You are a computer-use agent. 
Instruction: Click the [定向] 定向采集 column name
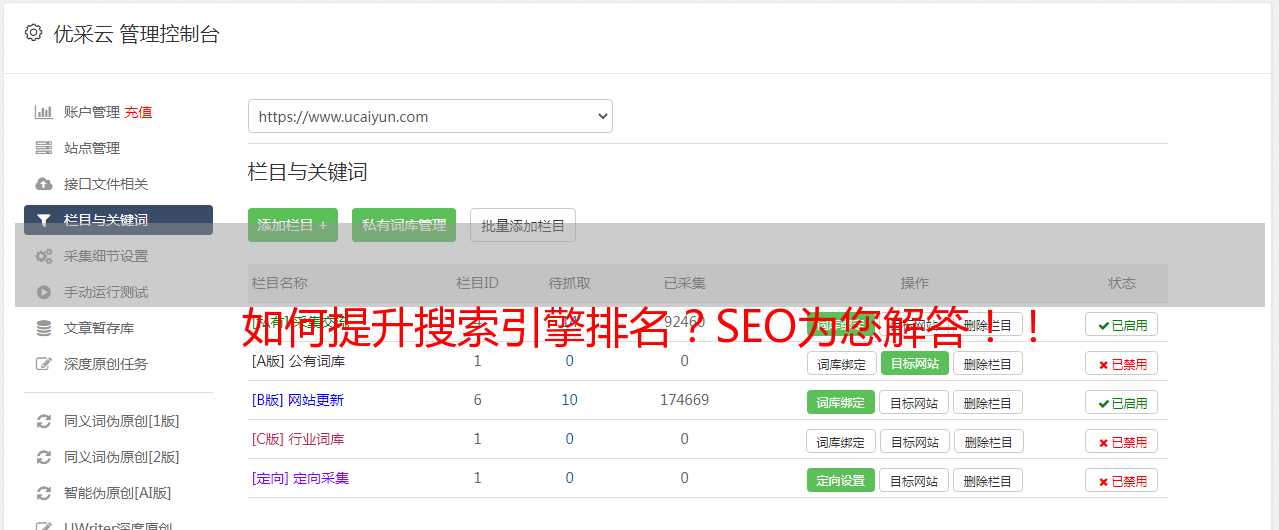300,478
